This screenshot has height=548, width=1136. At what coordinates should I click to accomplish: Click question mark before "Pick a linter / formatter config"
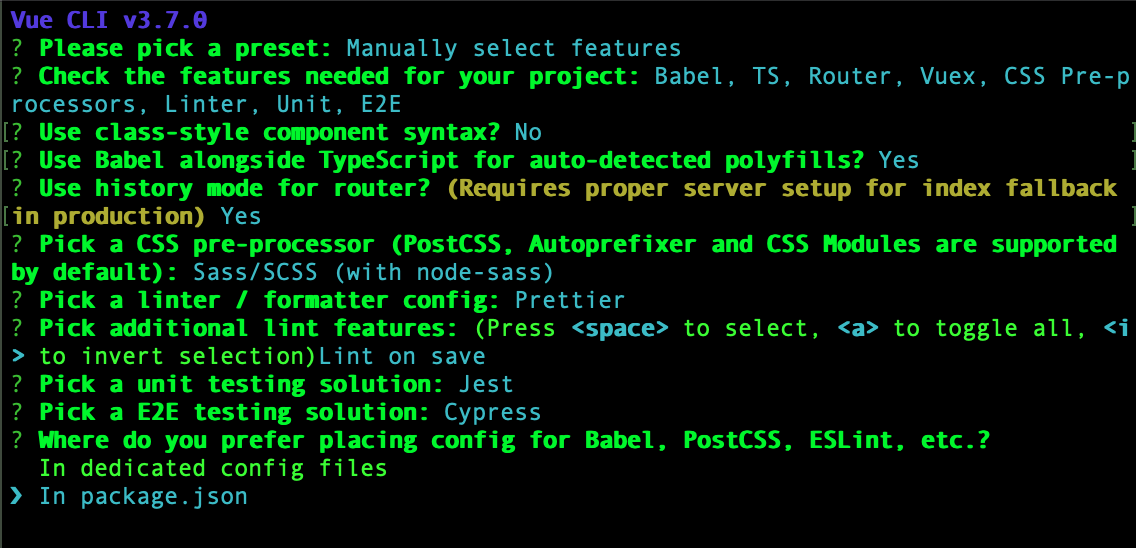click(x=18, y=300)
